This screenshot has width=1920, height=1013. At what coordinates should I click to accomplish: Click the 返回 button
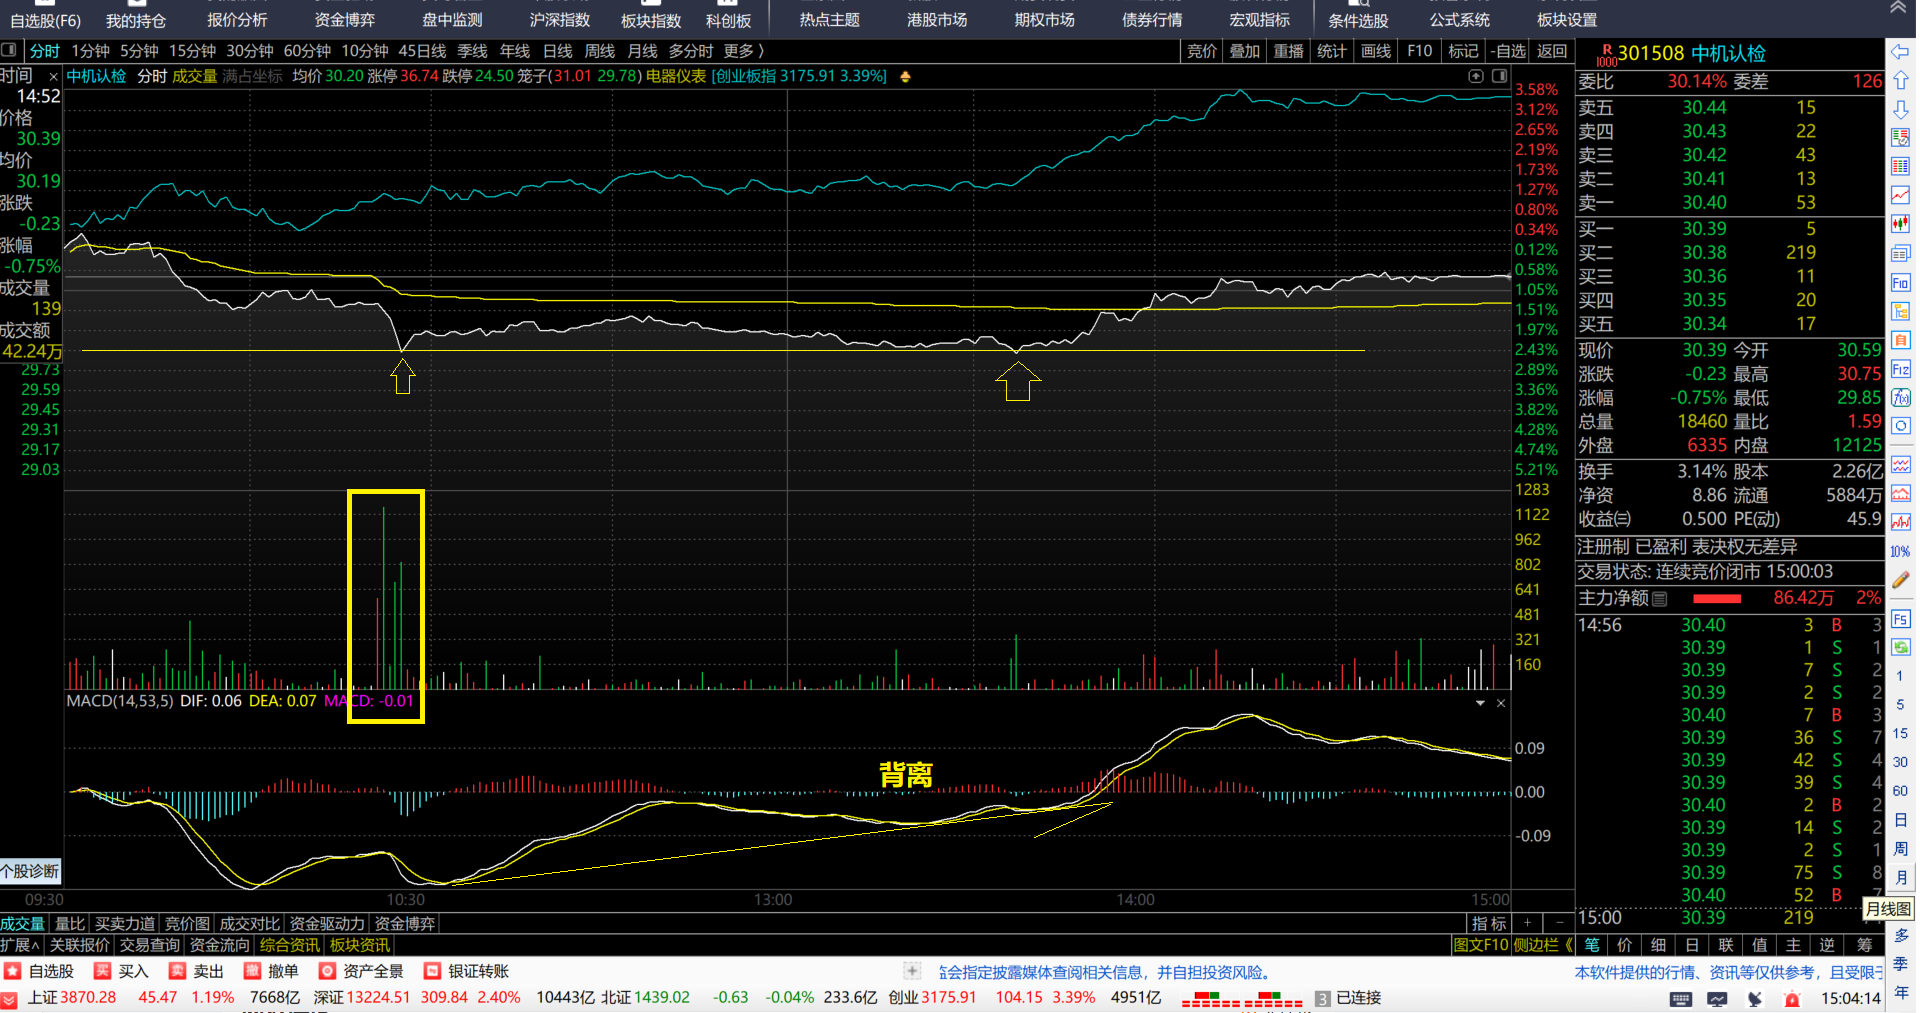tap(1551, 51)
